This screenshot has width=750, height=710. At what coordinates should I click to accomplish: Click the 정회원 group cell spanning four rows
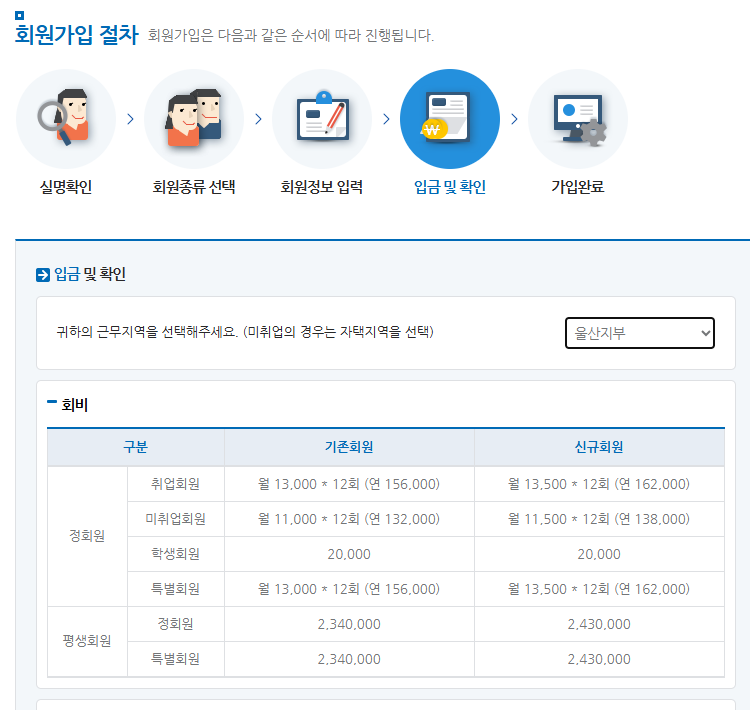87,536
